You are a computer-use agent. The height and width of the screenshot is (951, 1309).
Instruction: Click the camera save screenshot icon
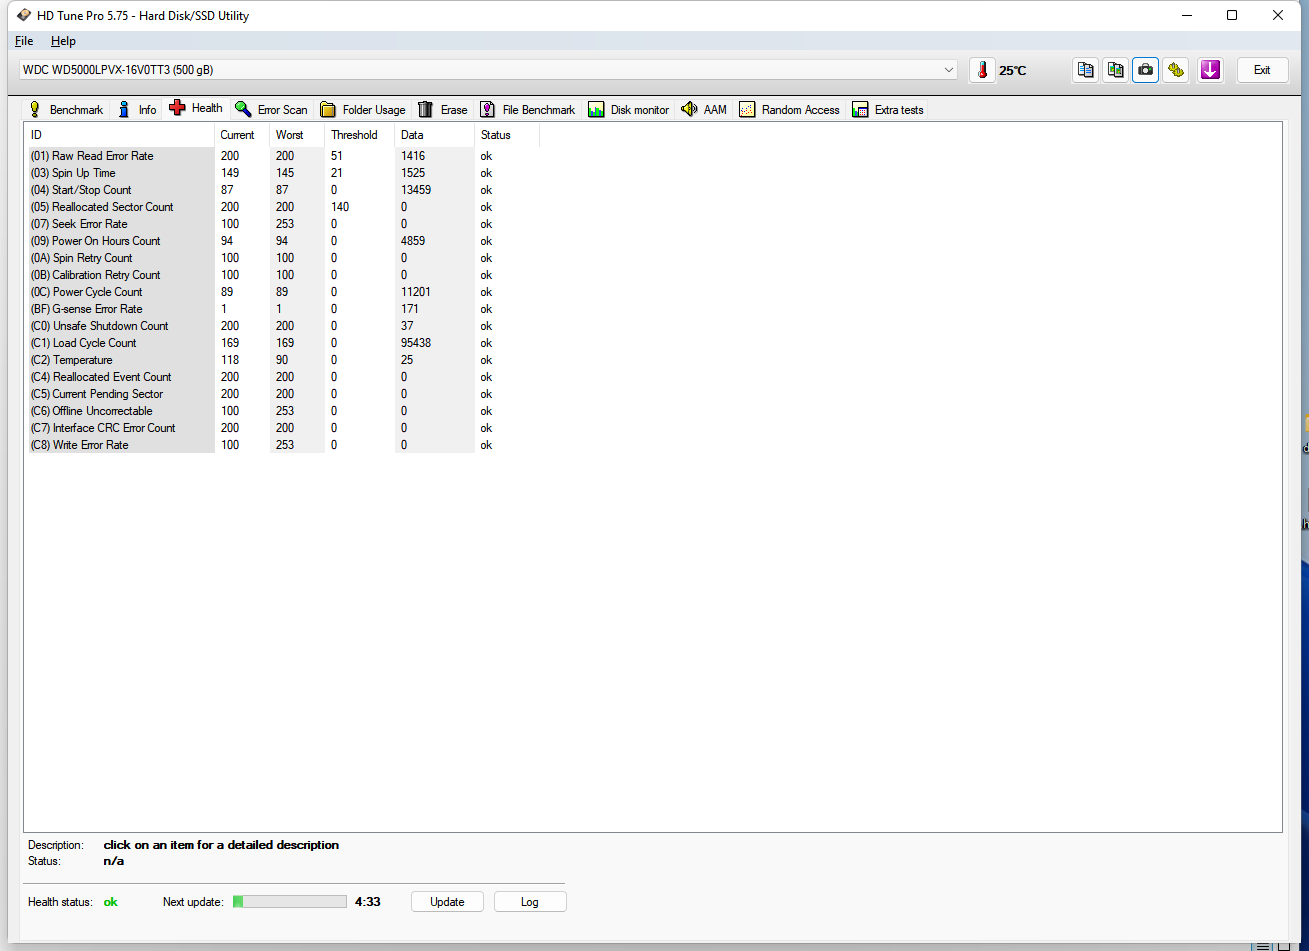(1146, 70)
